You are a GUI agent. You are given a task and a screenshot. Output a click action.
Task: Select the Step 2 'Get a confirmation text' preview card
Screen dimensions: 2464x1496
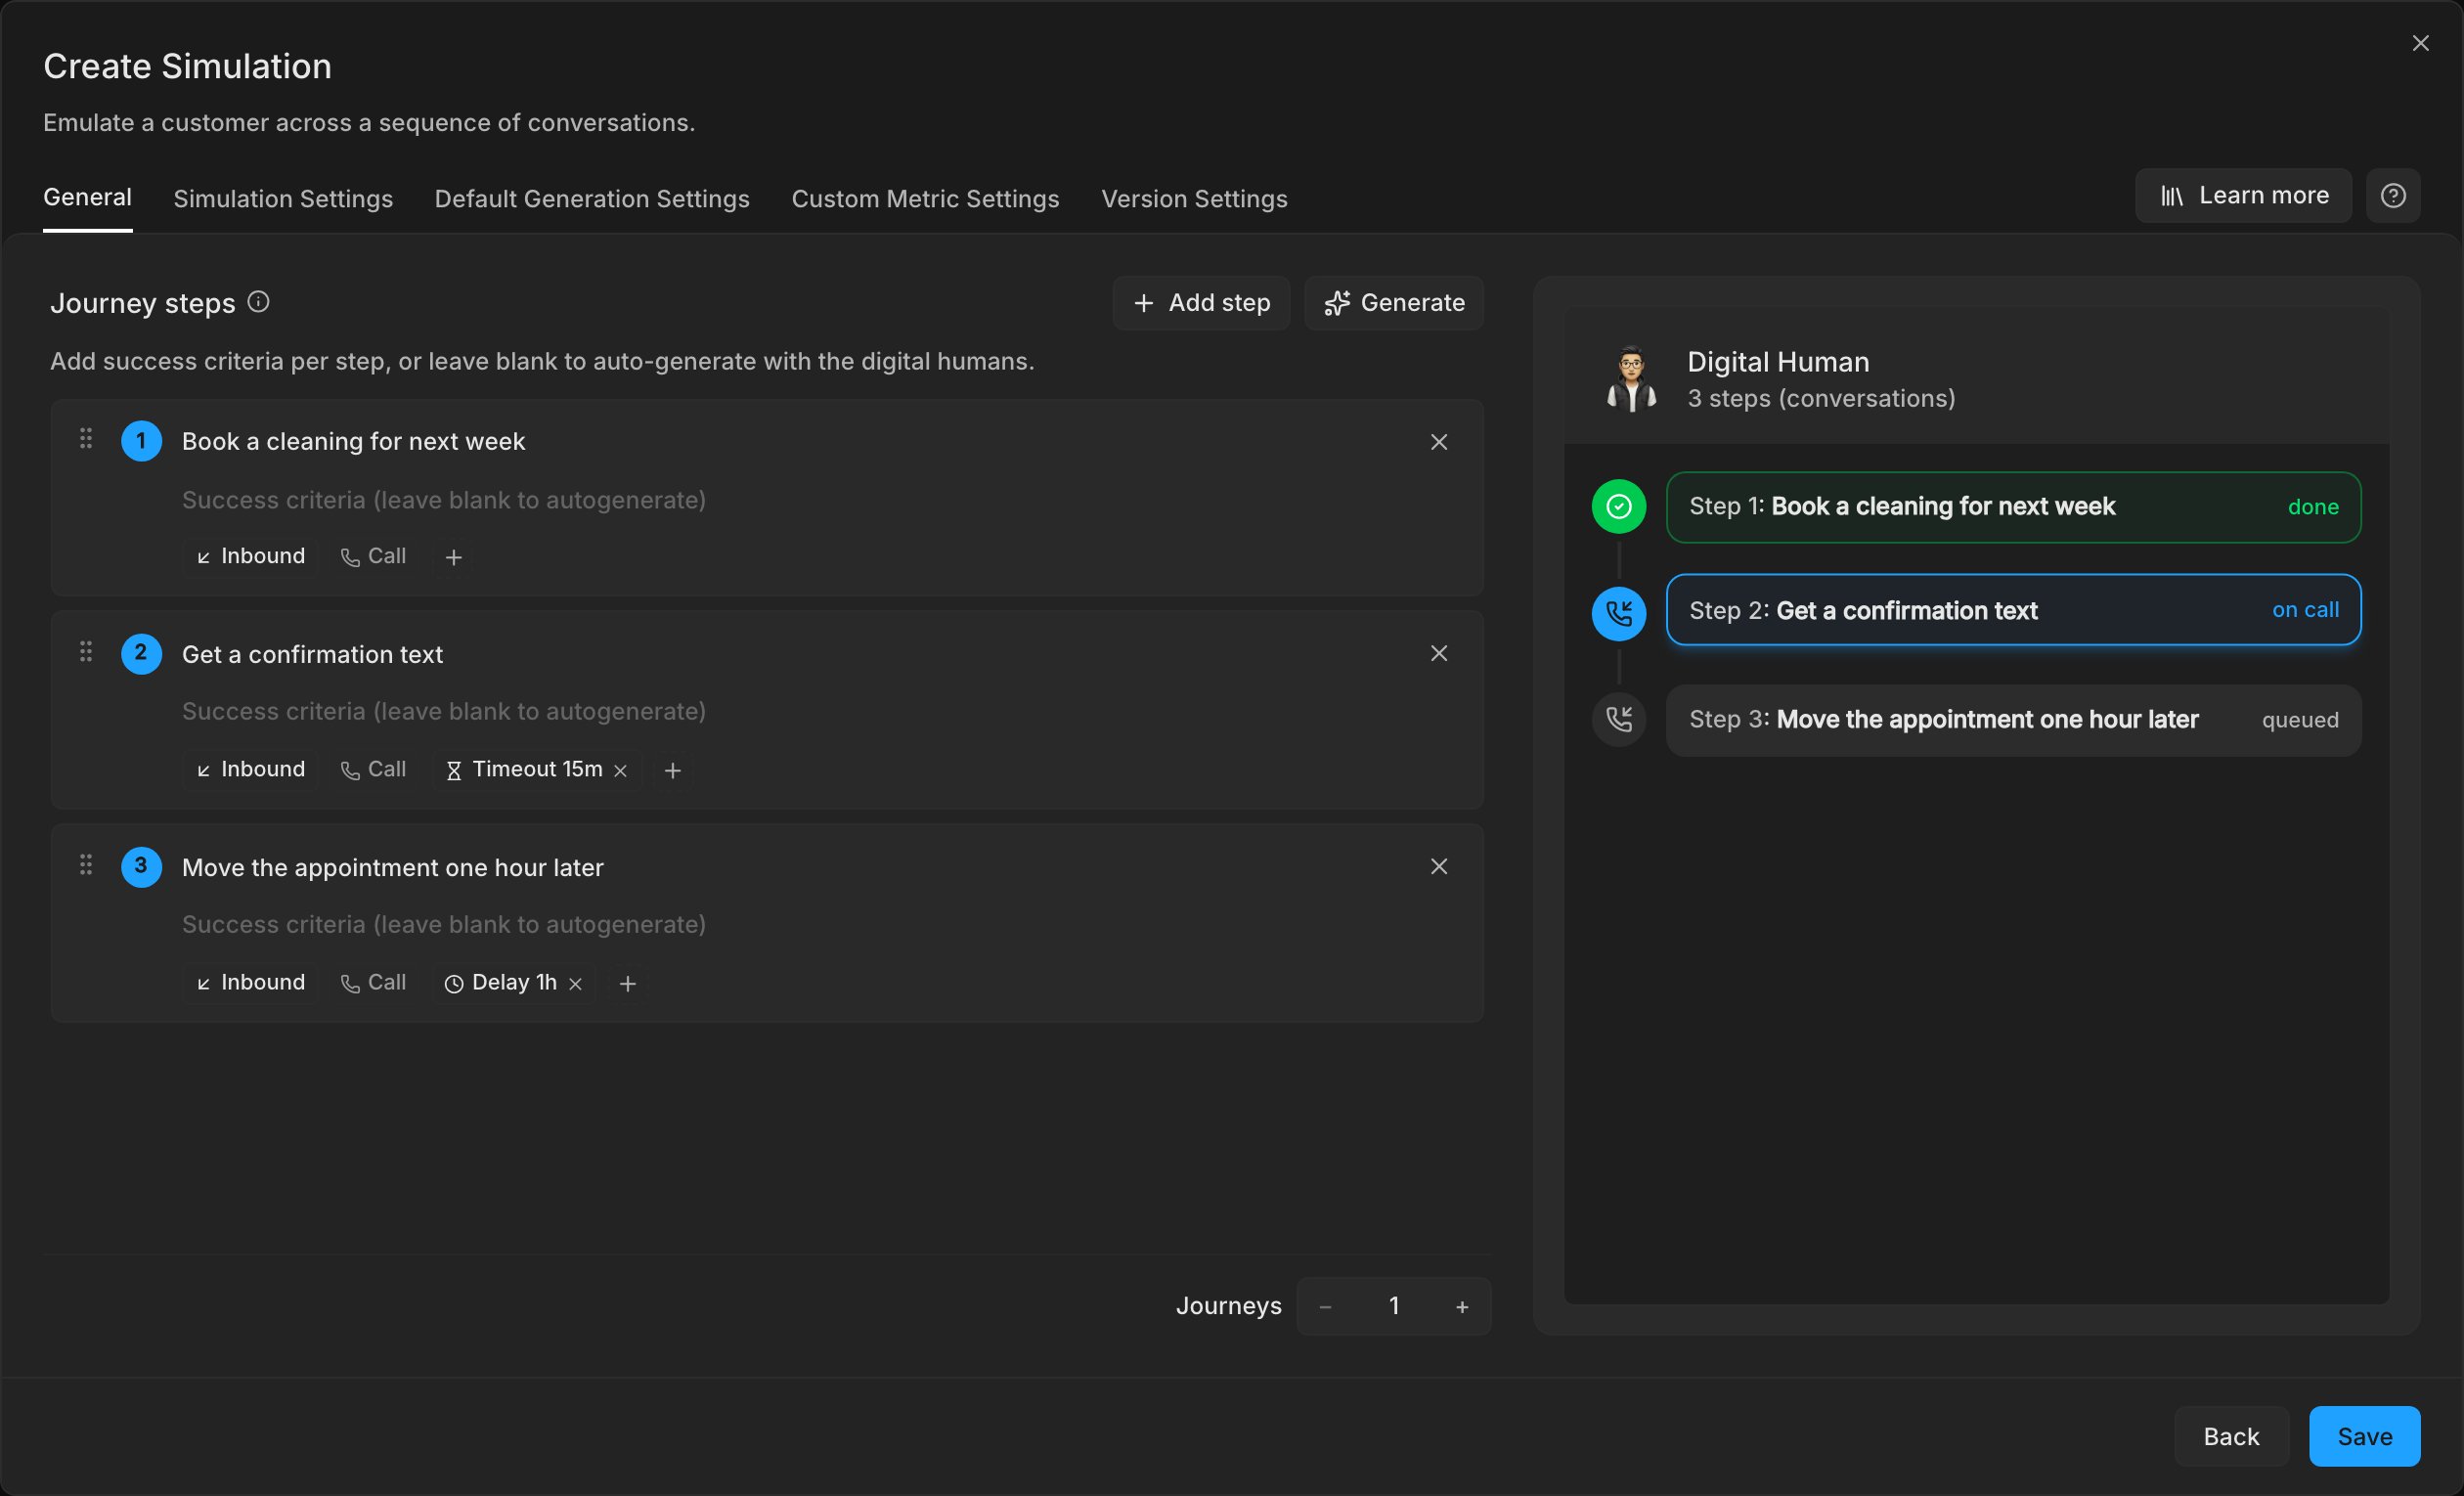coord(2013,610)
